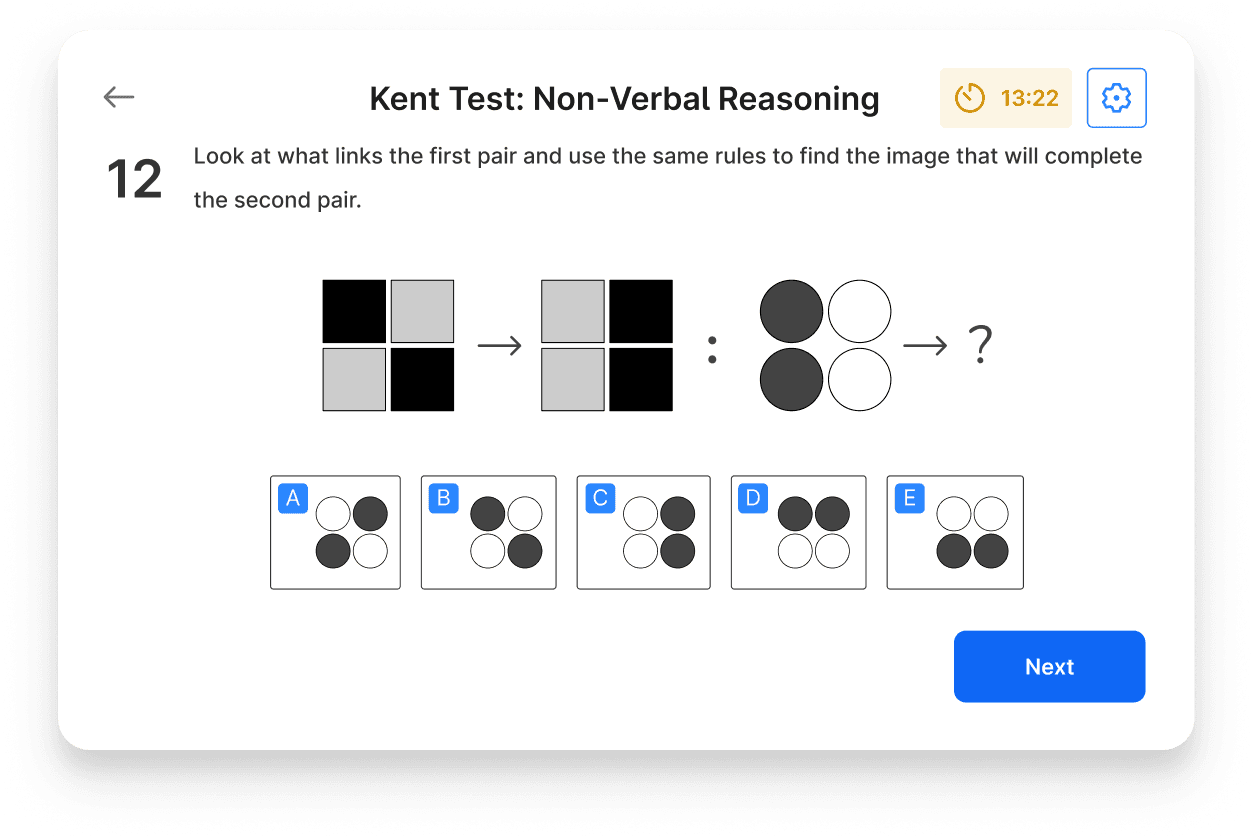1252x836 pixels.
Task: Select answer option B
Action: click(x=489, y=532)
